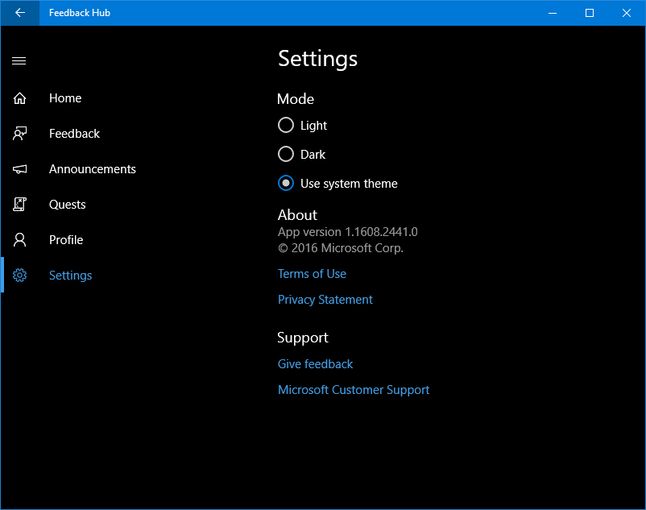This screenshot has width=646, height=510.
Task: Click the Give feedback link
Action: (315, 364)
